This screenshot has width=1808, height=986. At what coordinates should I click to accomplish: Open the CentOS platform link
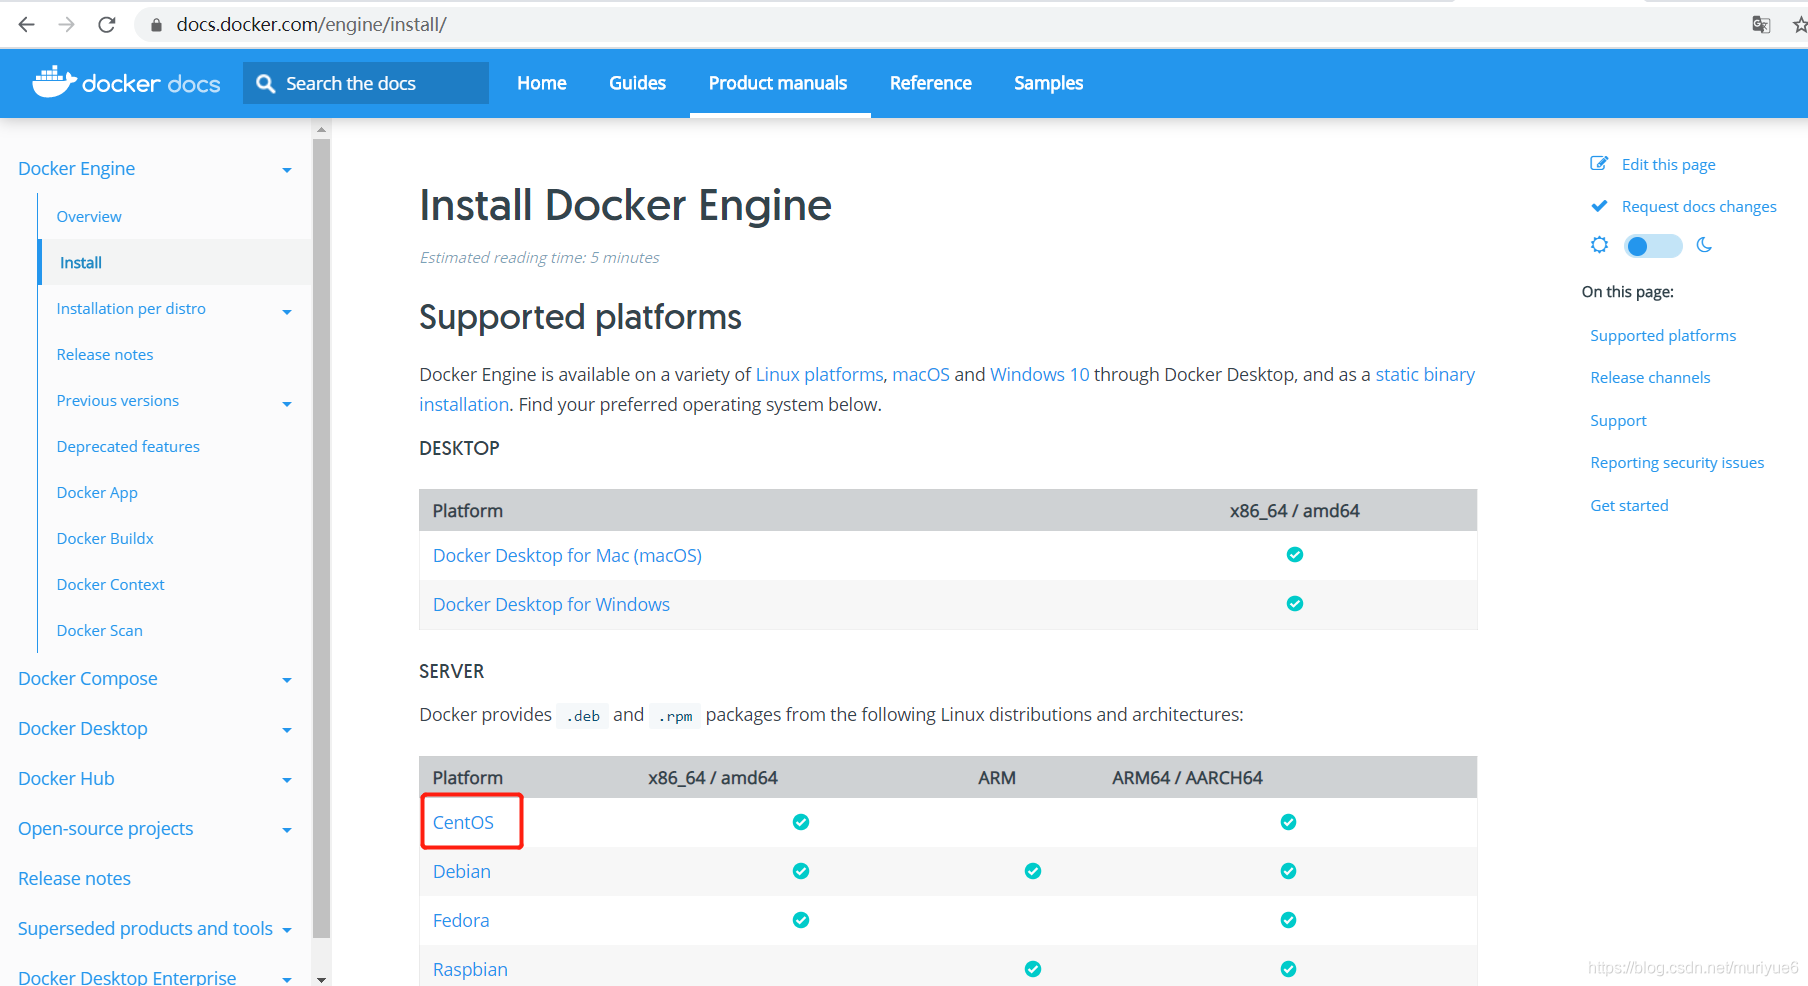click(x=463, y=822)
